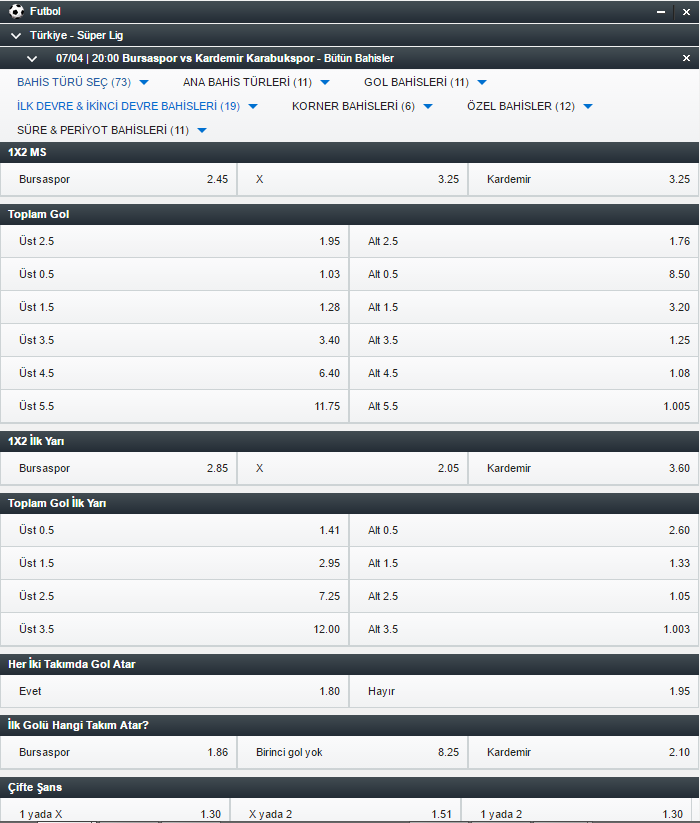Collapse the Türkiye - Süper Lig chevron
Screen dimensions: 700x823
pos(16,36)
